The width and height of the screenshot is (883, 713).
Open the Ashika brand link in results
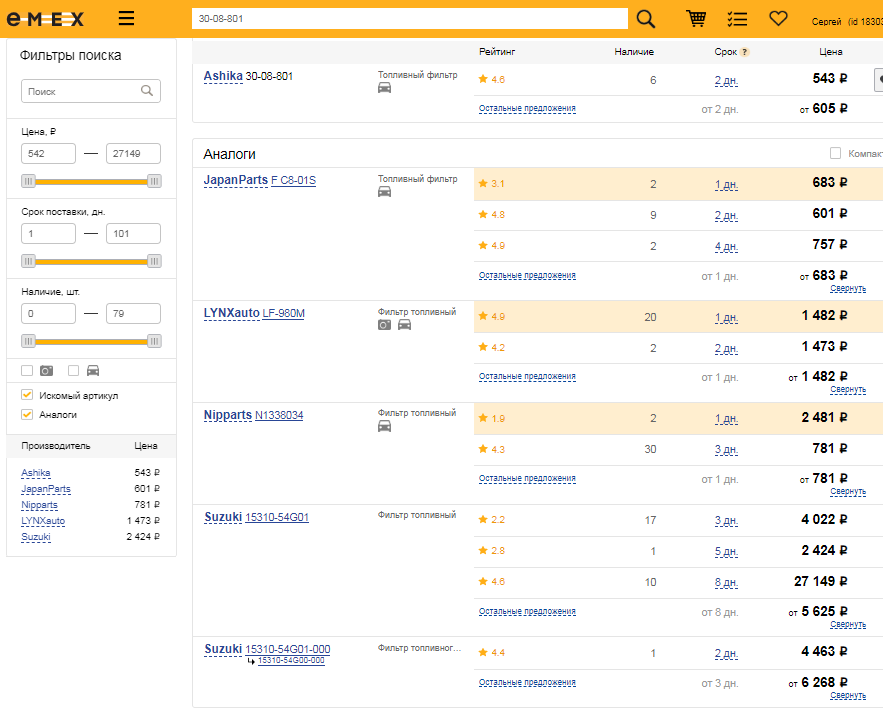pos(223,76)
